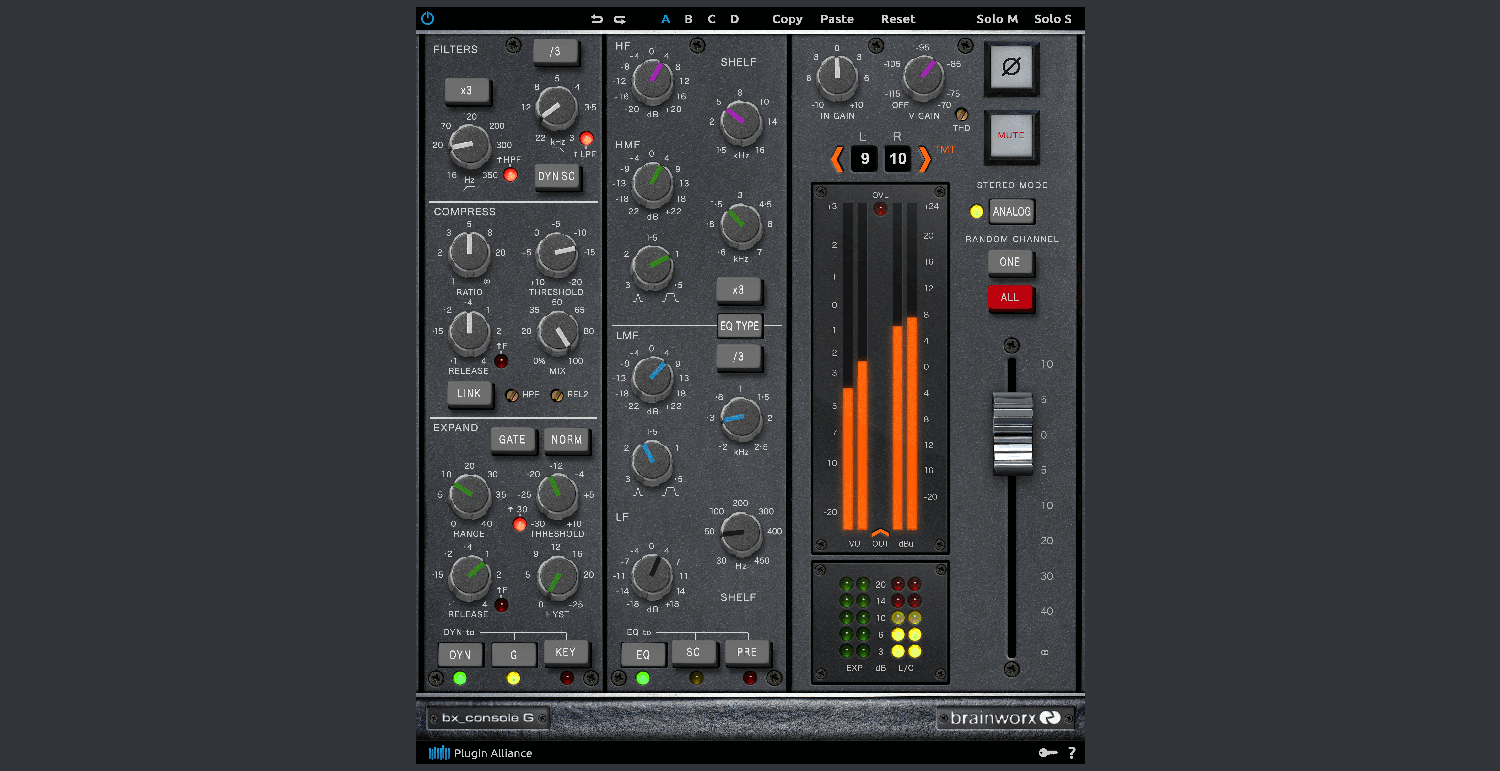Toggle the filters x3 button
This screenshot has height=771, width=1500.
[x=466, y=91]
